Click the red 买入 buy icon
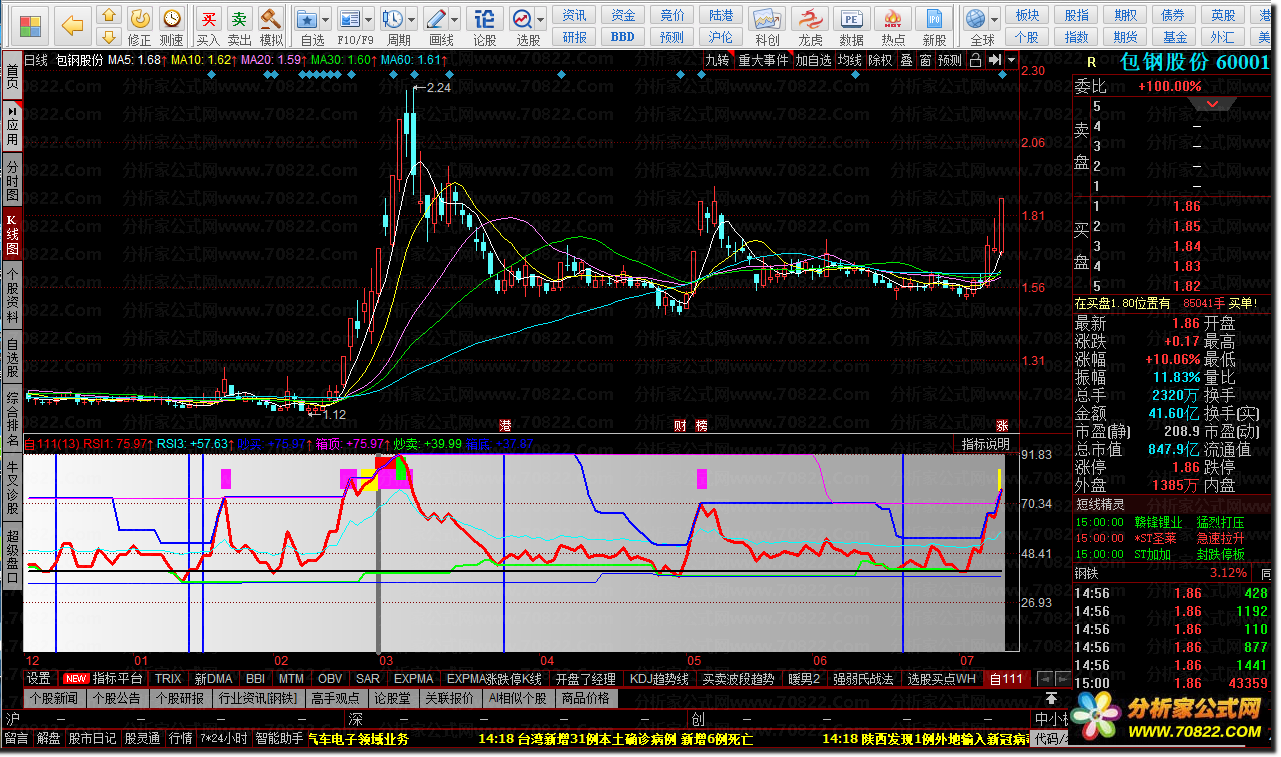This screenshot has height=757, width=1281. 207,27
